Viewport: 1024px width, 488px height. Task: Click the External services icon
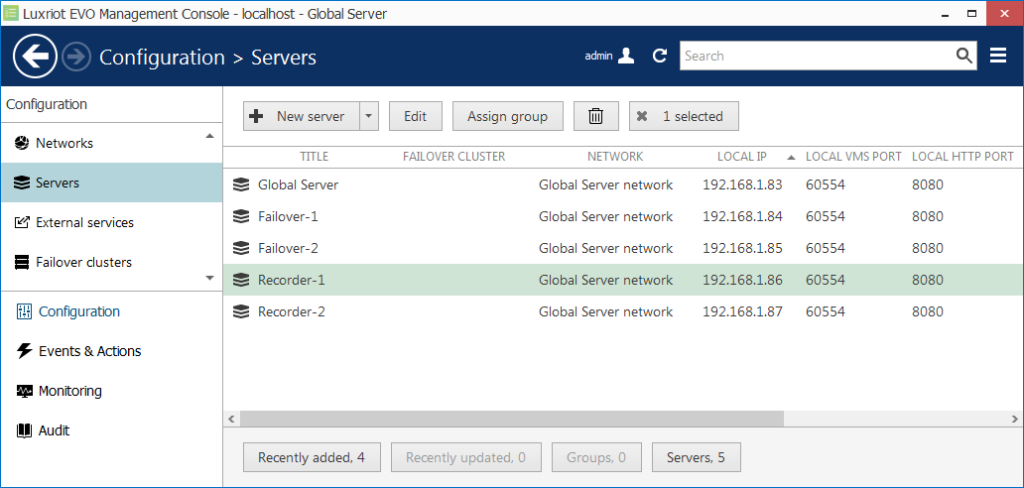[22, 223]
